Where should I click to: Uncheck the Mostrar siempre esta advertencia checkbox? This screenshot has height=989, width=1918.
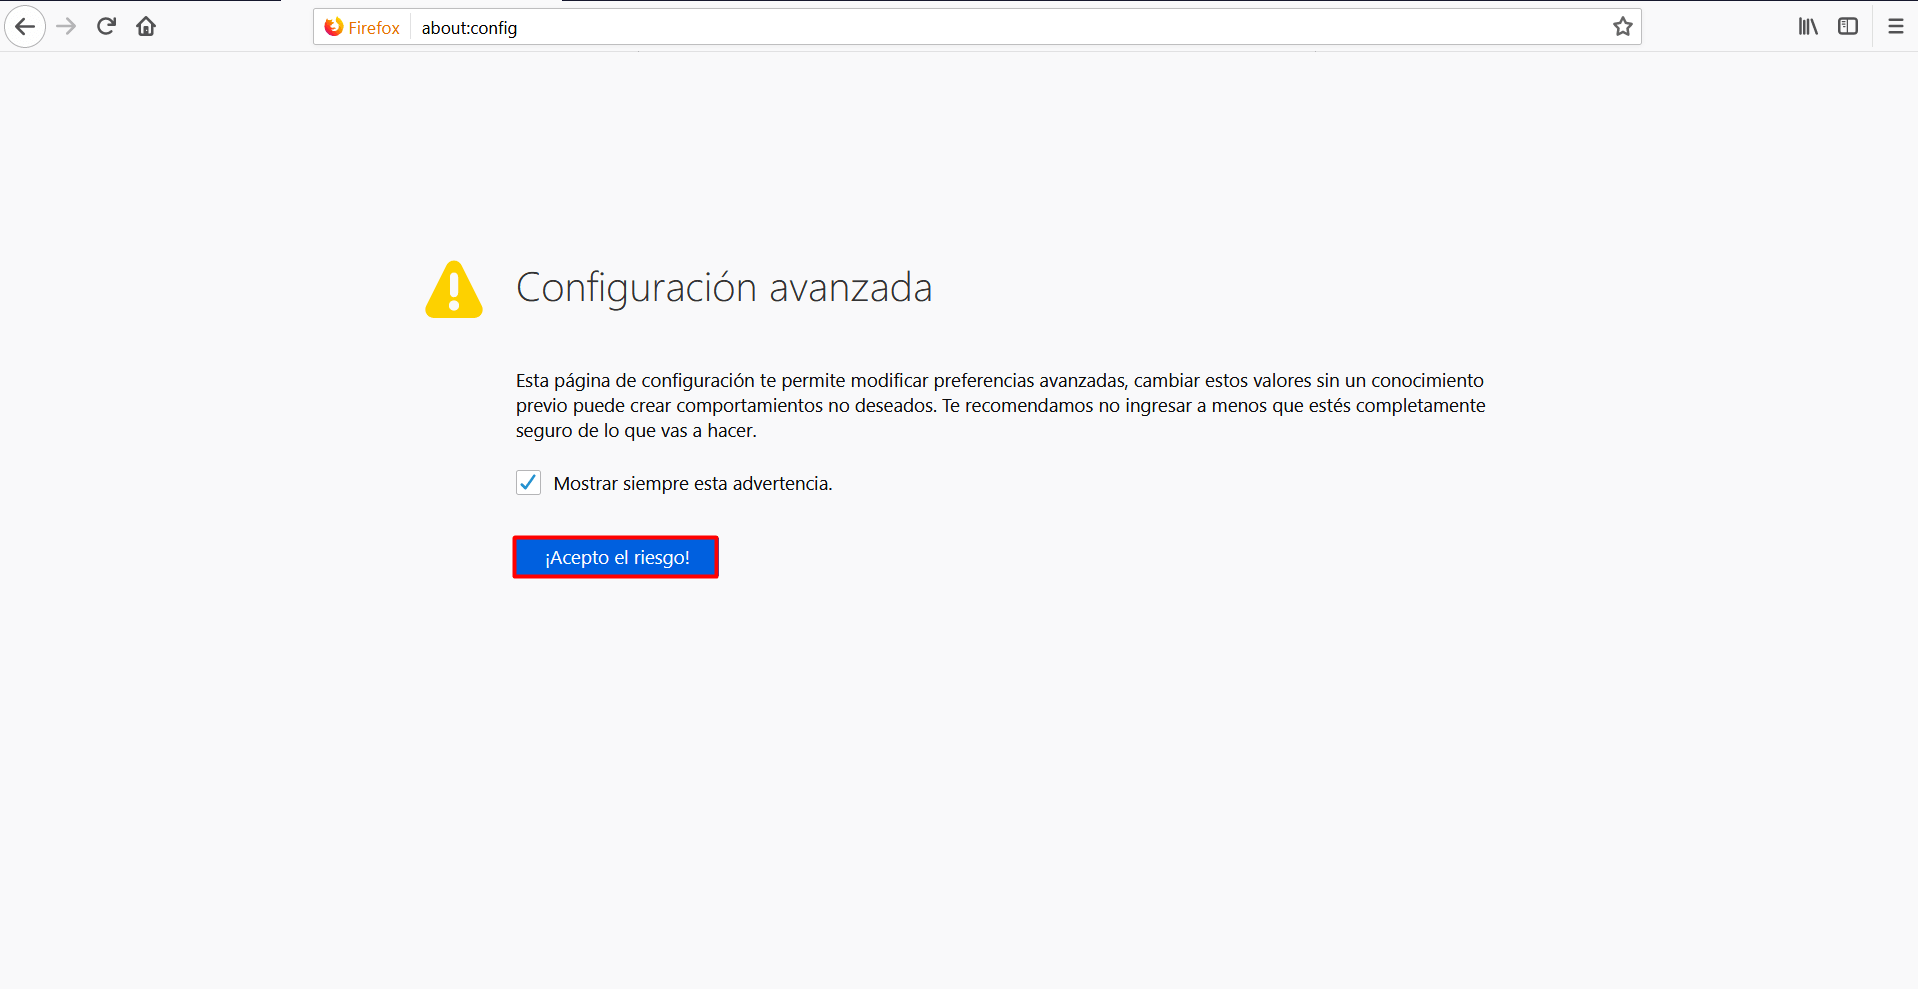(x=528, y=483)
